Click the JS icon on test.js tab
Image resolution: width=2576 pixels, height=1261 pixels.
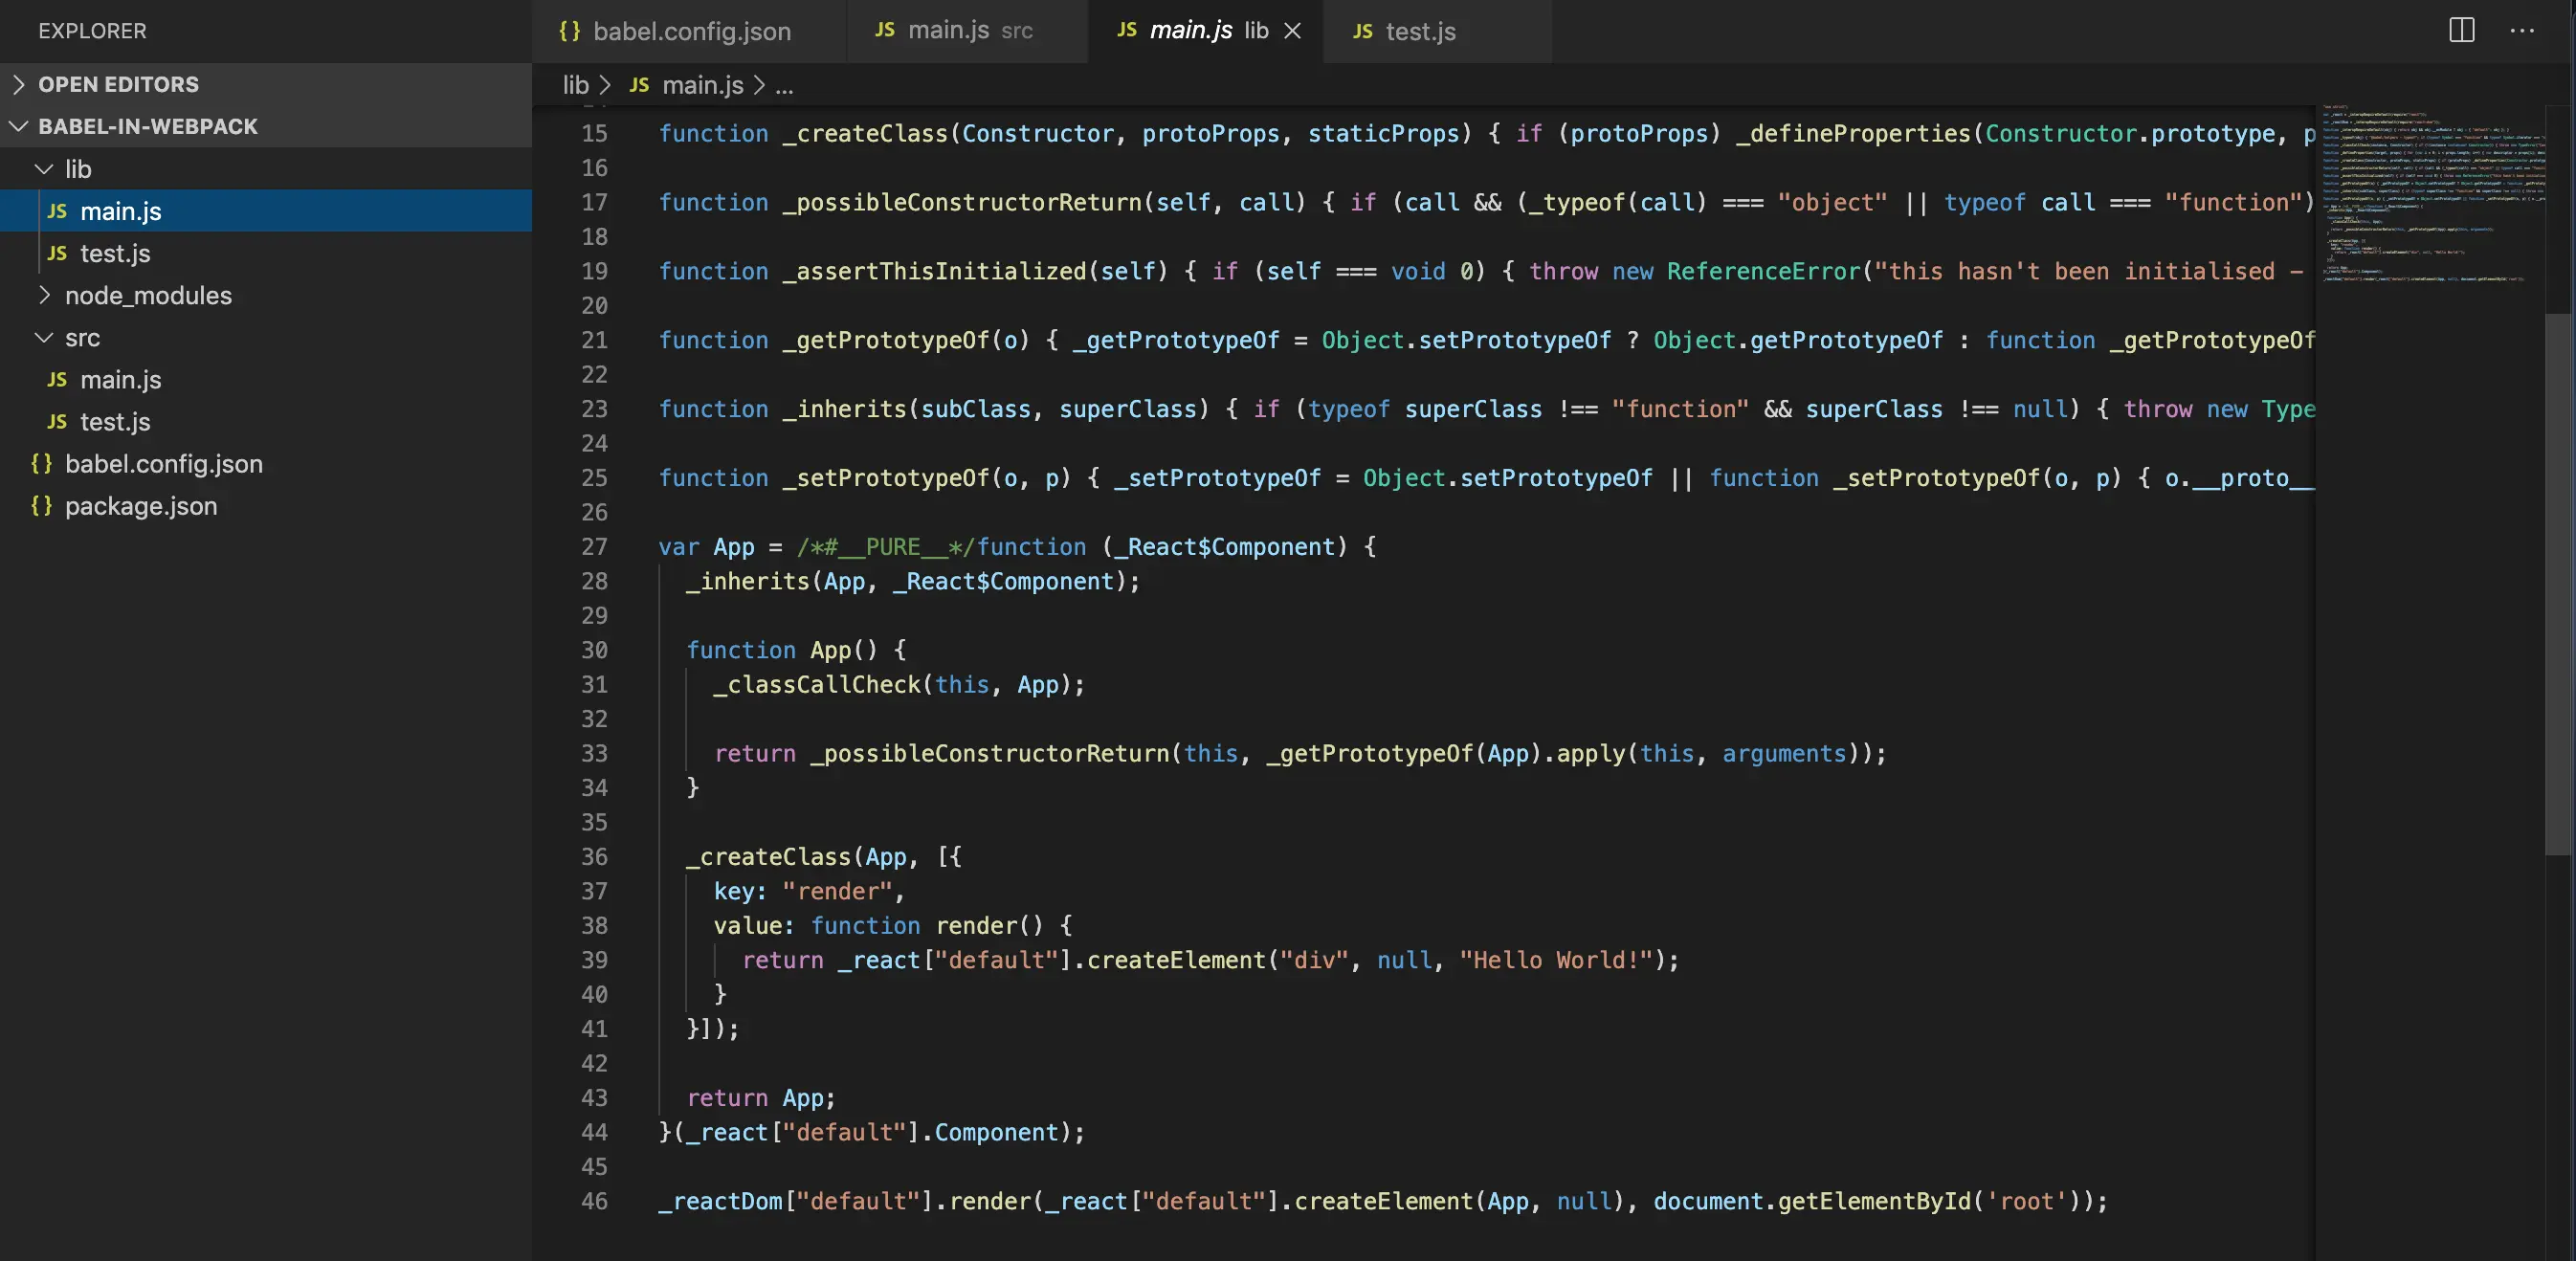tap(1362, 31)
